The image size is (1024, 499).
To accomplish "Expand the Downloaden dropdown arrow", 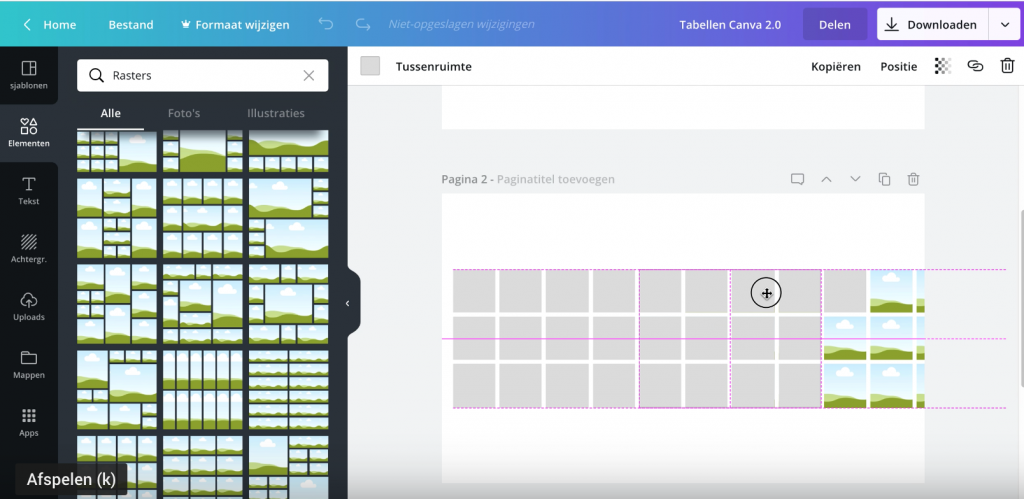I will 1004,25.
